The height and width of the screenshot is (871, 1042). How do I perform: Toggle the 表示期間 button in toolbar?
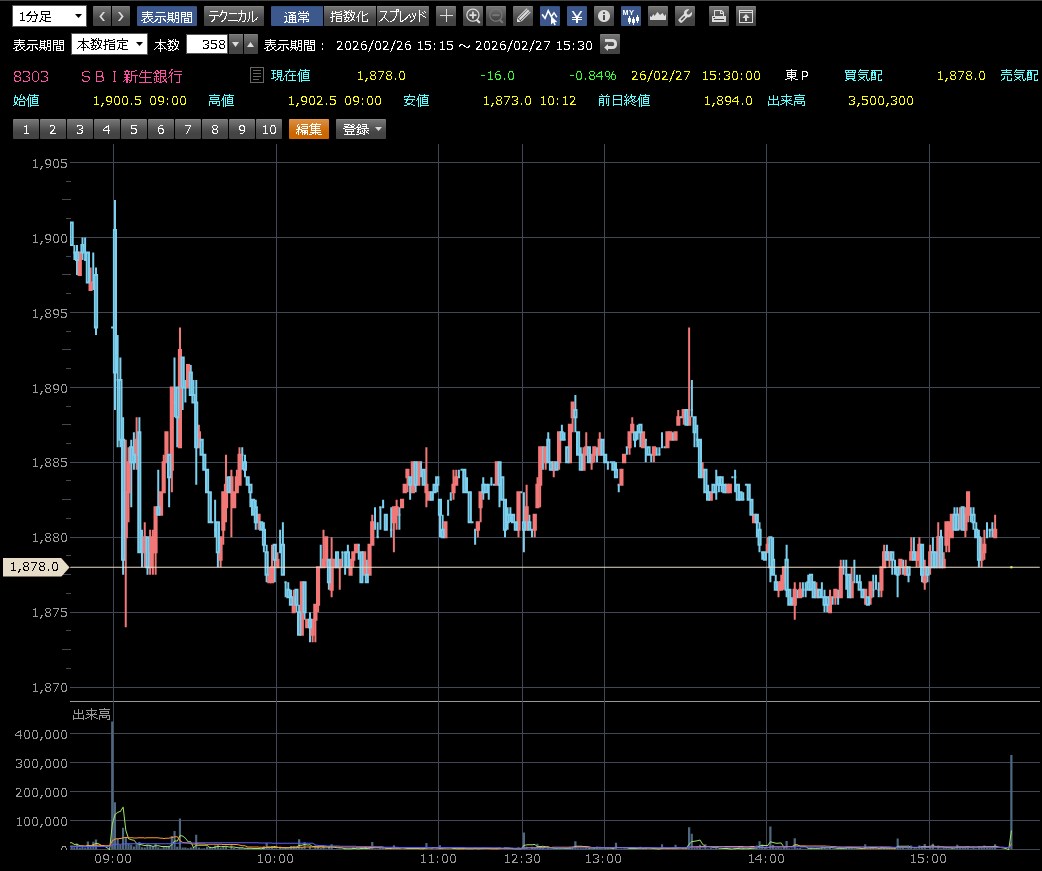point(166,16)
